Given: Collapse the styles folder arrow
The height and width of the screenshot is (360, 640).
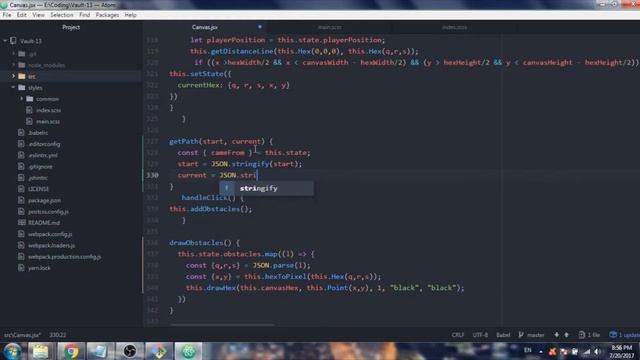Looking at the screenshot, I should [13, 87].
